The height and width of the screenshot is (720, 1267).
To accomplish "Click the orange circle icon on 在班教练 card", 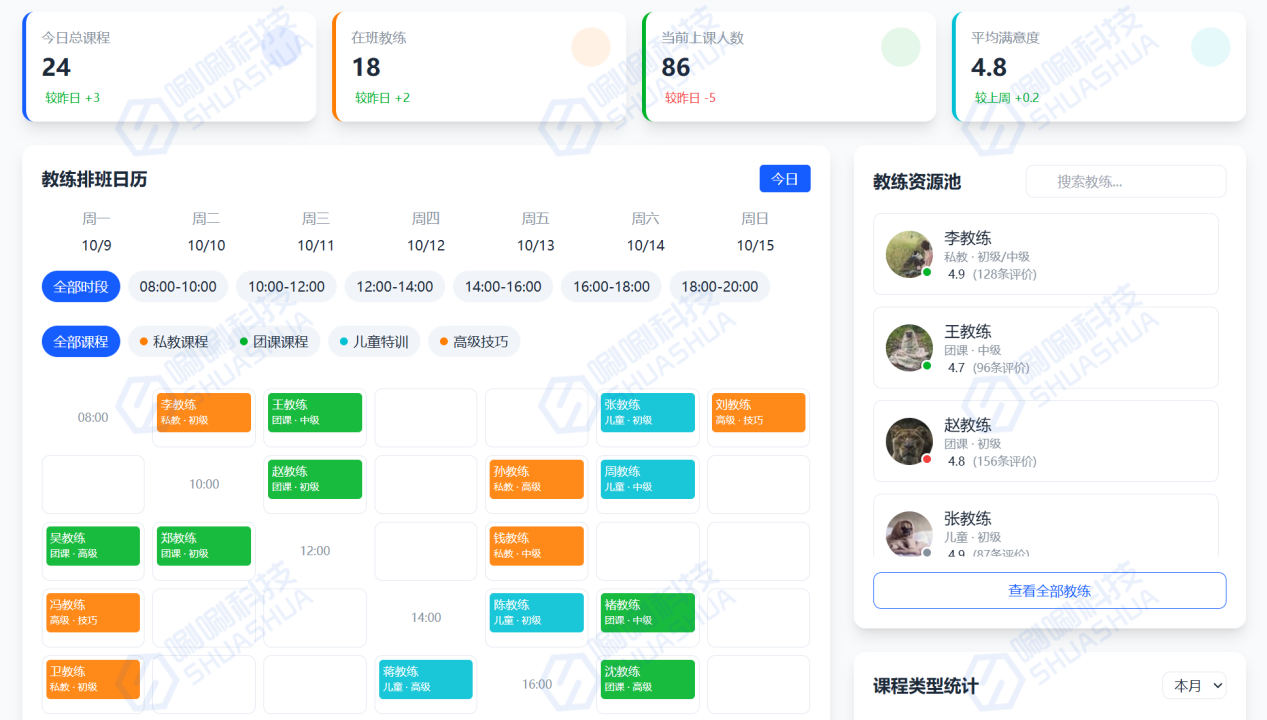I will (x=590, y=47).
